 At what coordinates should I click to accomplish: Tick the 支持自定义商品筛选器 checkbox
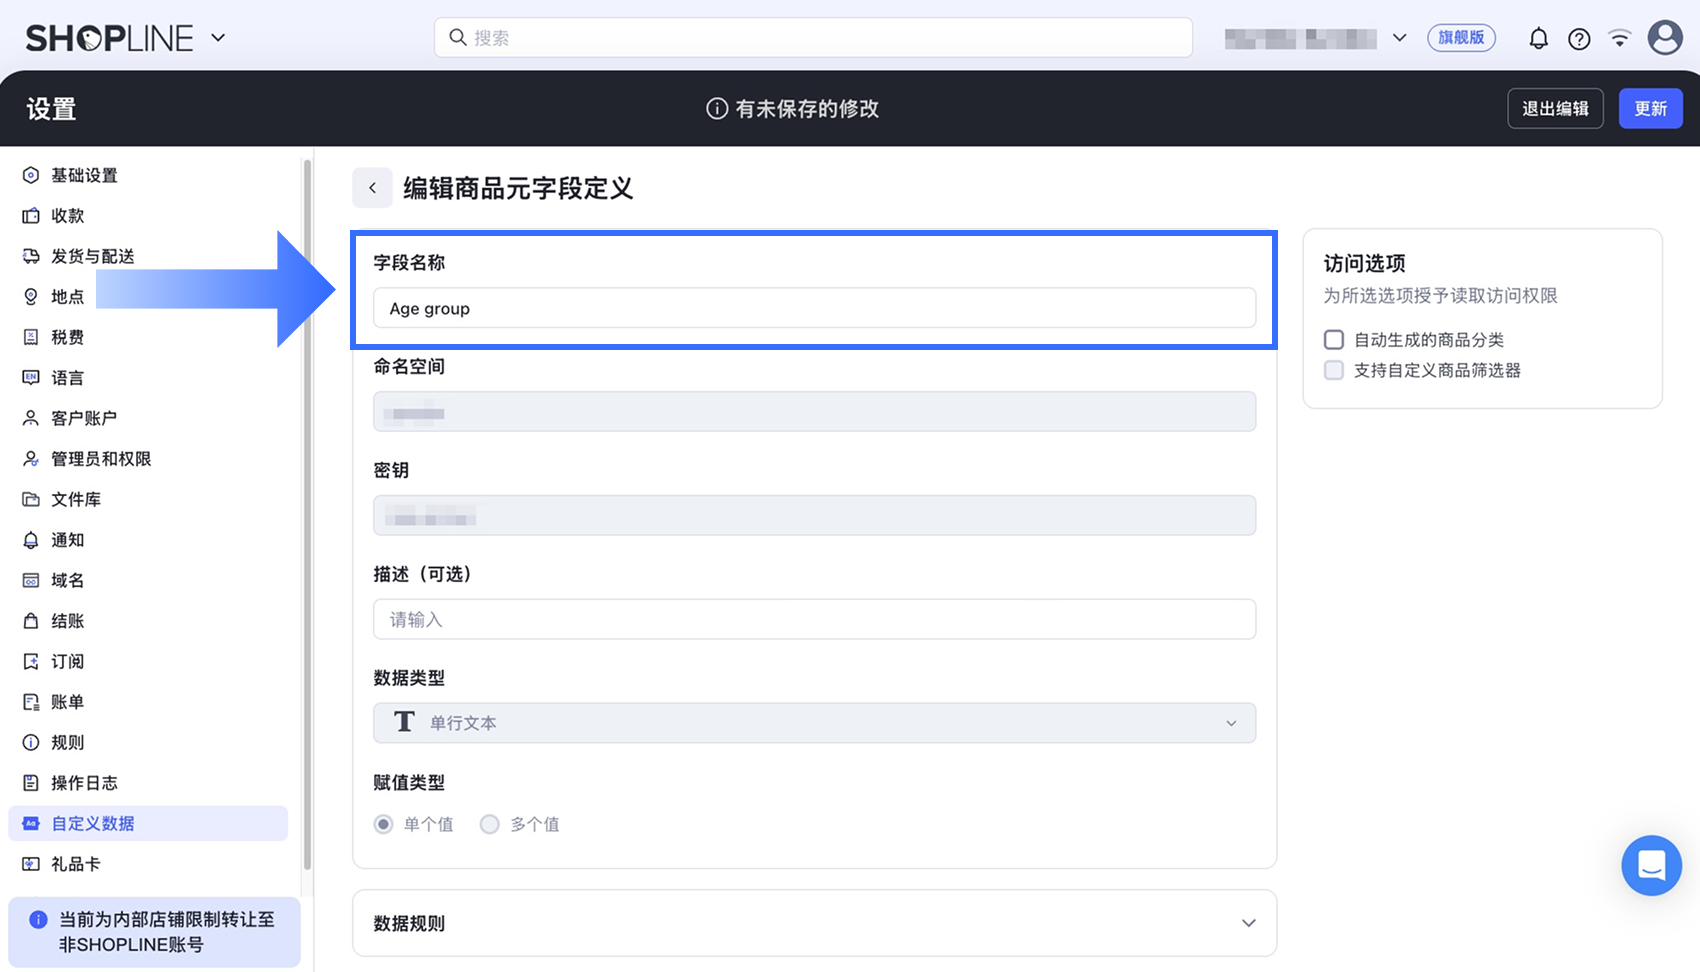tap(1333, 370)
